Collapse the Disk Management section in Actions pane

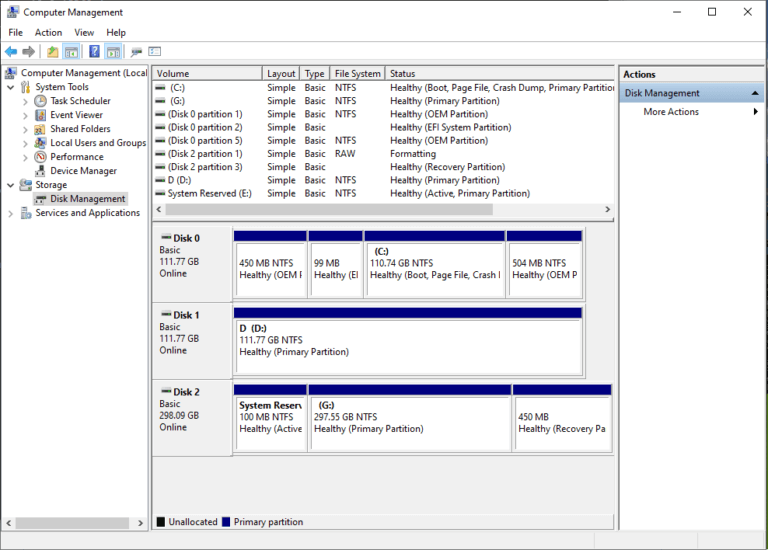click(x=755, y=93)
